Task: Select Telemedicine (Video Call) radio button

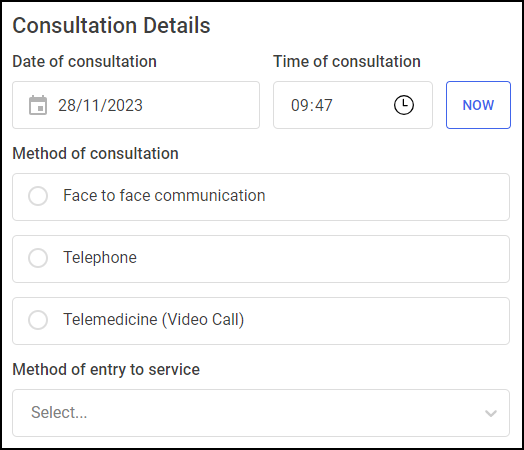Action: (x=38, y=320)
